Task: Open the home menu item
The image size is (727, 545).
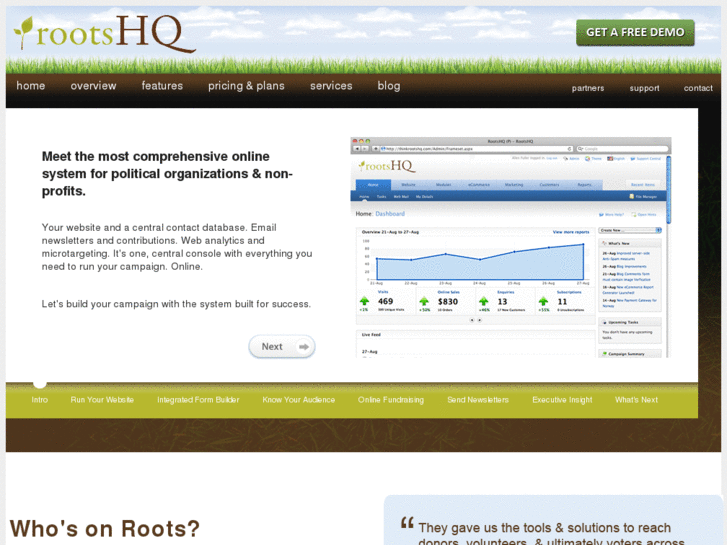Action: [x=31, y=86]
